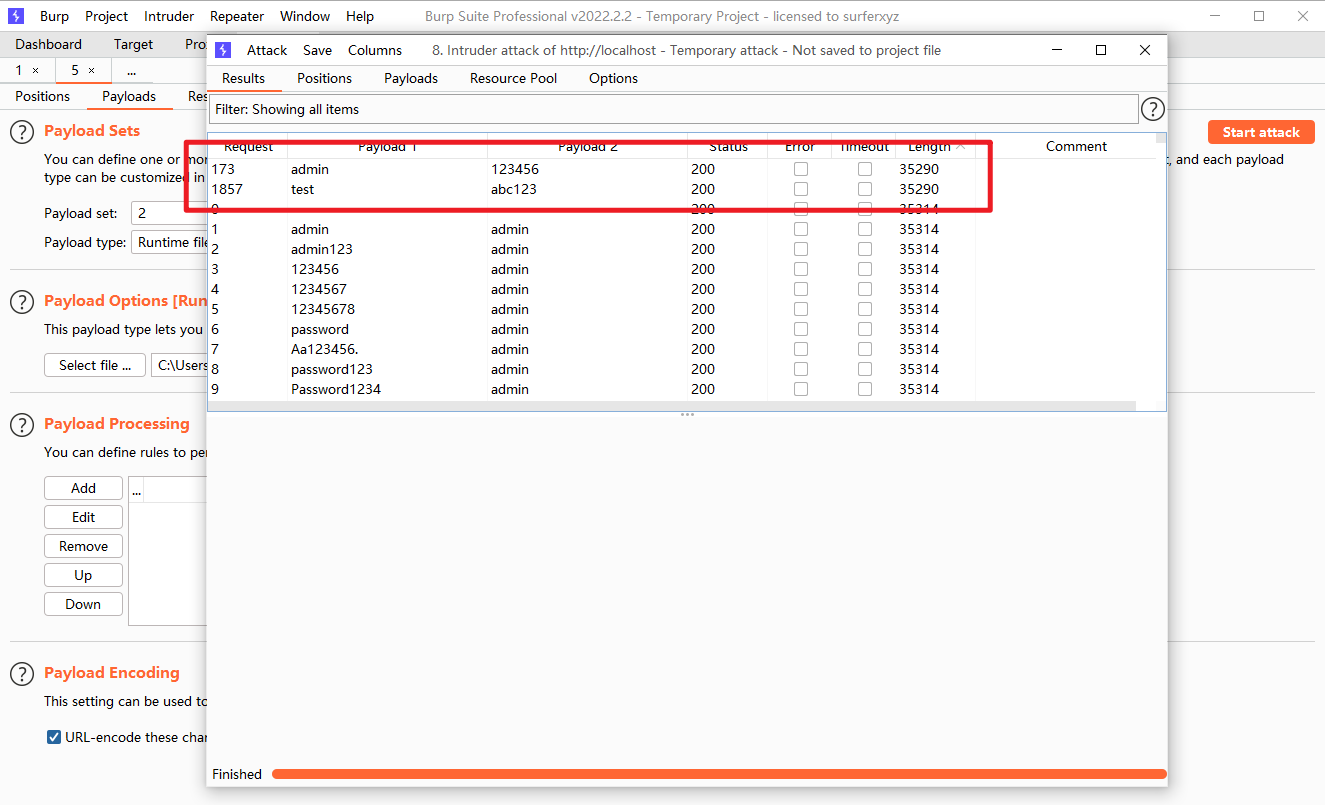The image size is (1325, 805).
Task: Click the orange Finished progress bar
Action: tap(718, 774)
